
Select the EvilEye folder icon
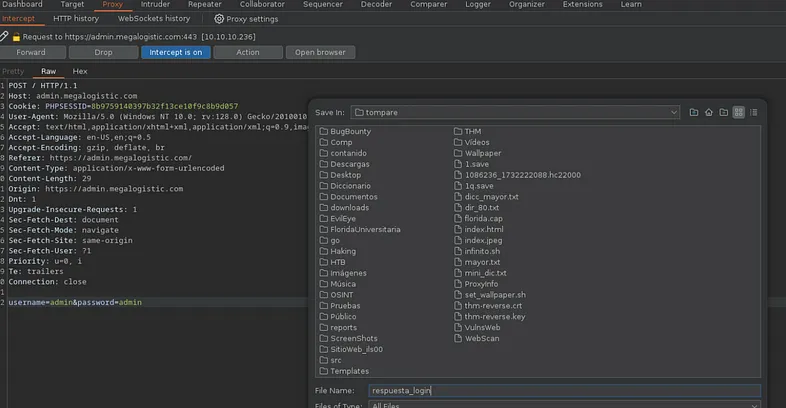click(324, 219)
